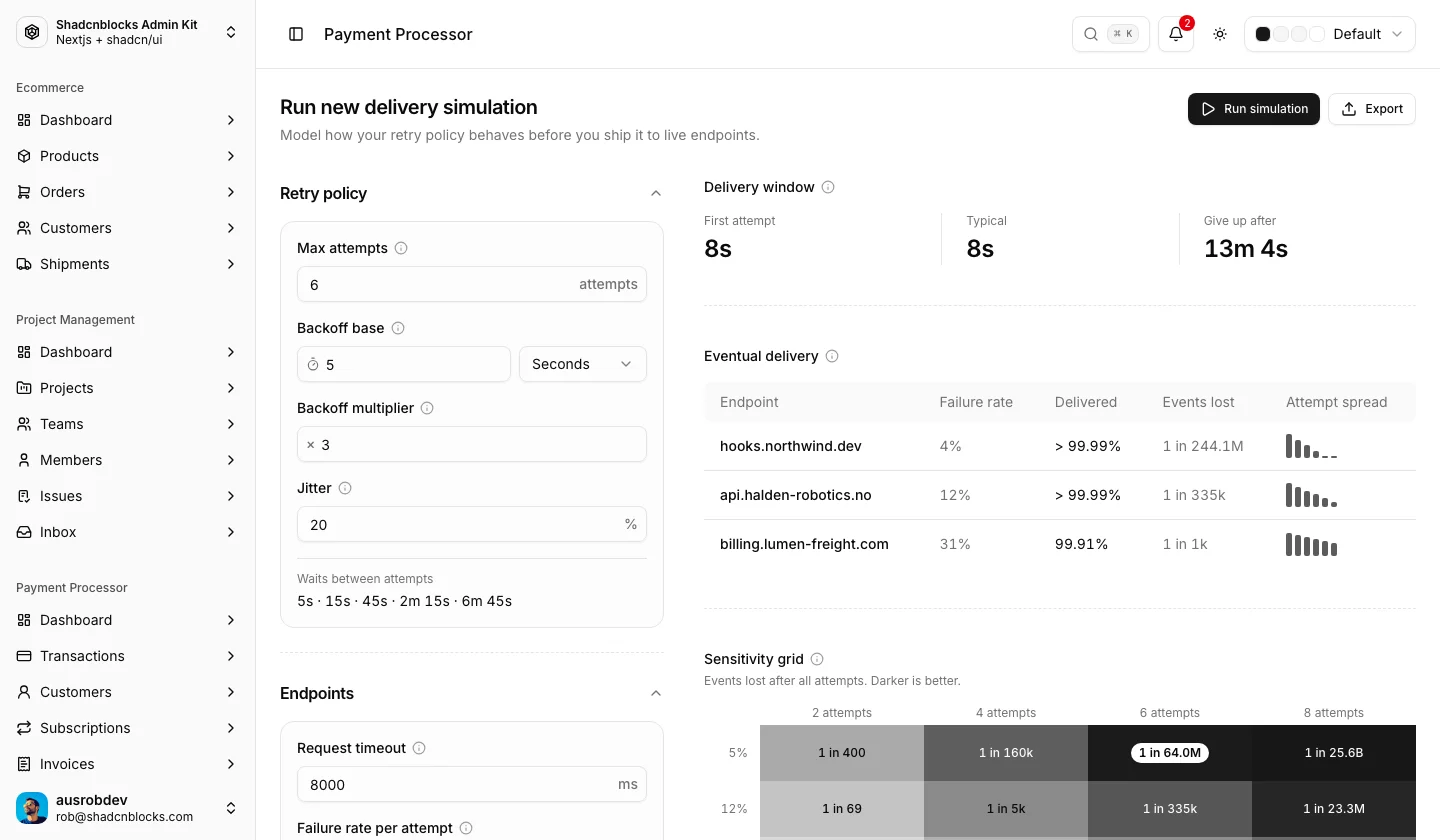Click info icon next to Max attempts
Screen dimensions: 1440x840
401,248
